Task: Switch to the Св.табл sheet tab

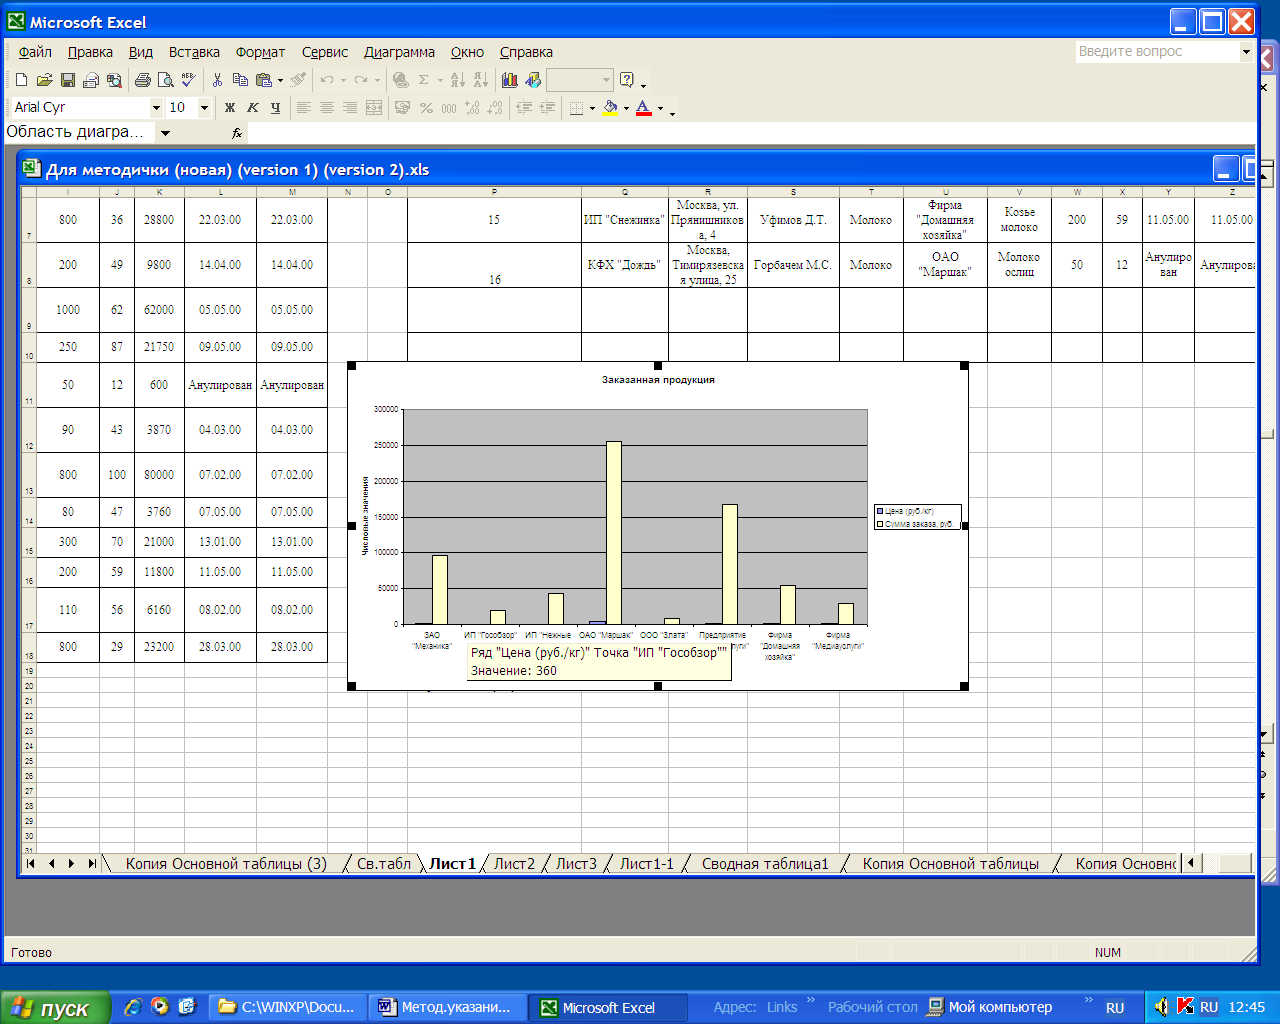Action: 384,864
